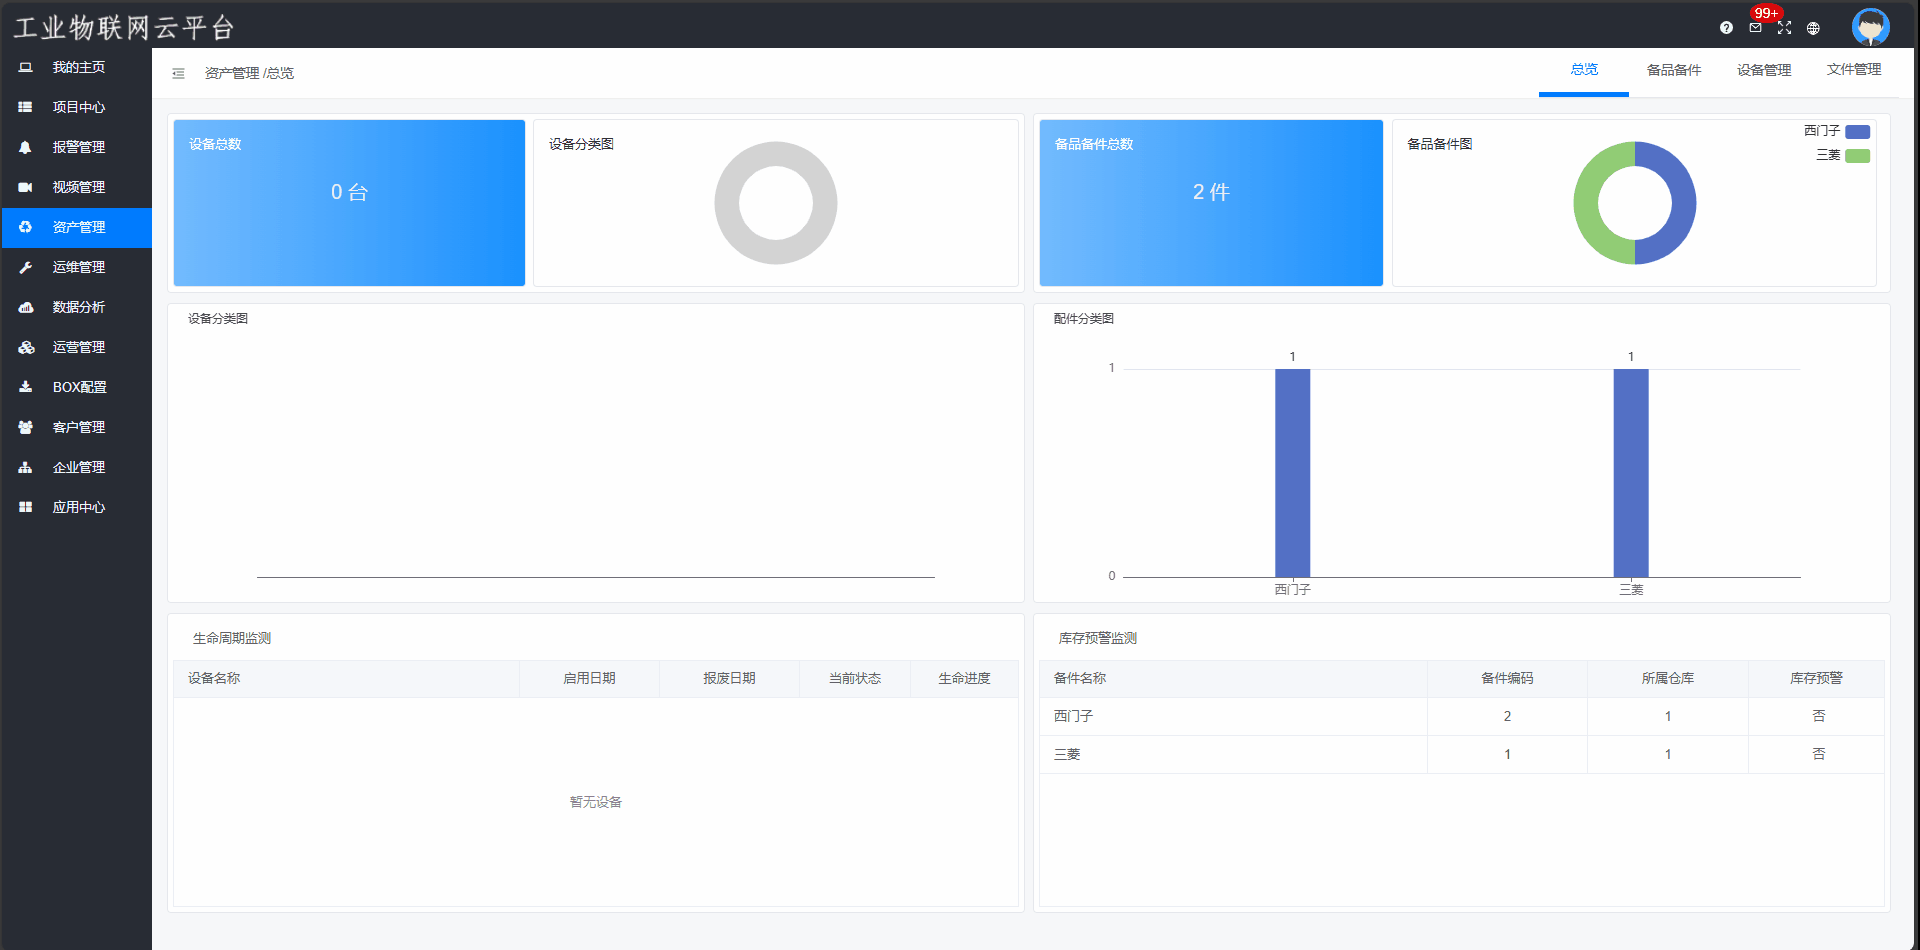The height and width of the screenshot is (950, 1920).
Task: Click the blue half of 备品备件图 donut
Action: coord(1681,203)
